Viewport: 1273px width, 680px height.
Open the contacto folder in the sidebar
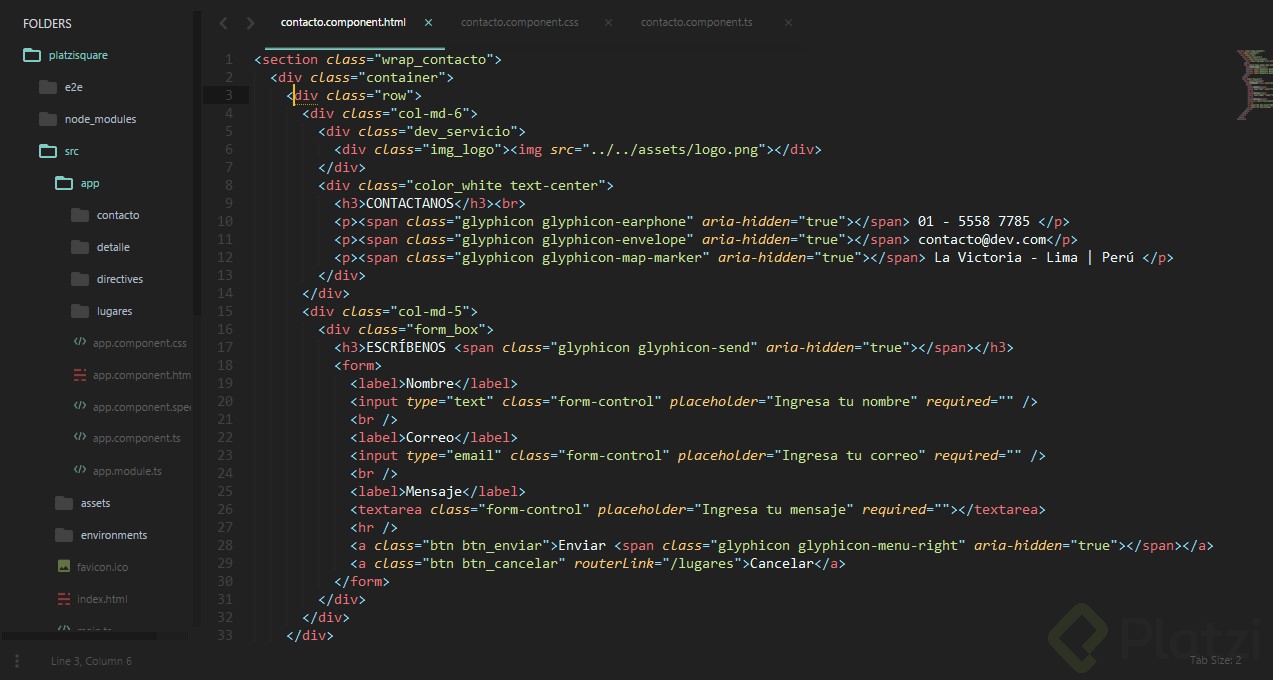click(117, 215)
